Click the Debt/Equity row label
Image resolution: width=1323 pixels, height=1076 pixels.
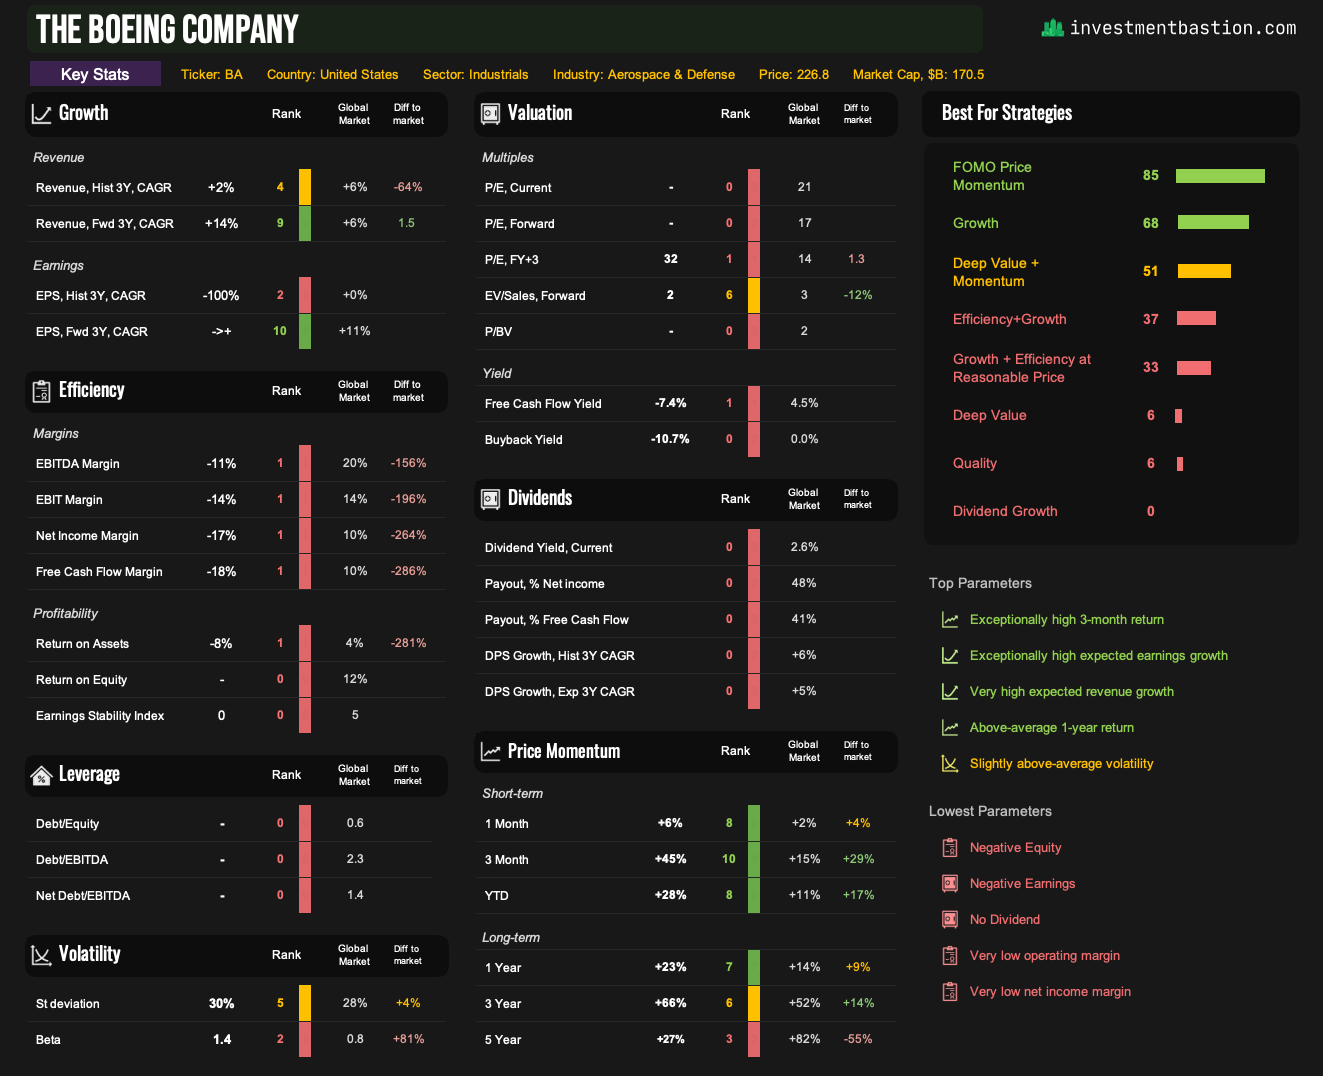(67, 823)
